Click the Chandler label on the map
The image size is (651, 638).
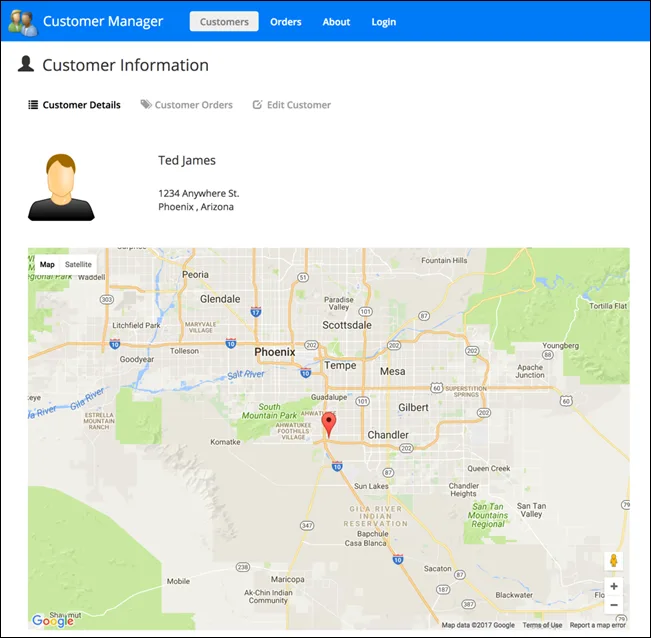click(388, 435)
